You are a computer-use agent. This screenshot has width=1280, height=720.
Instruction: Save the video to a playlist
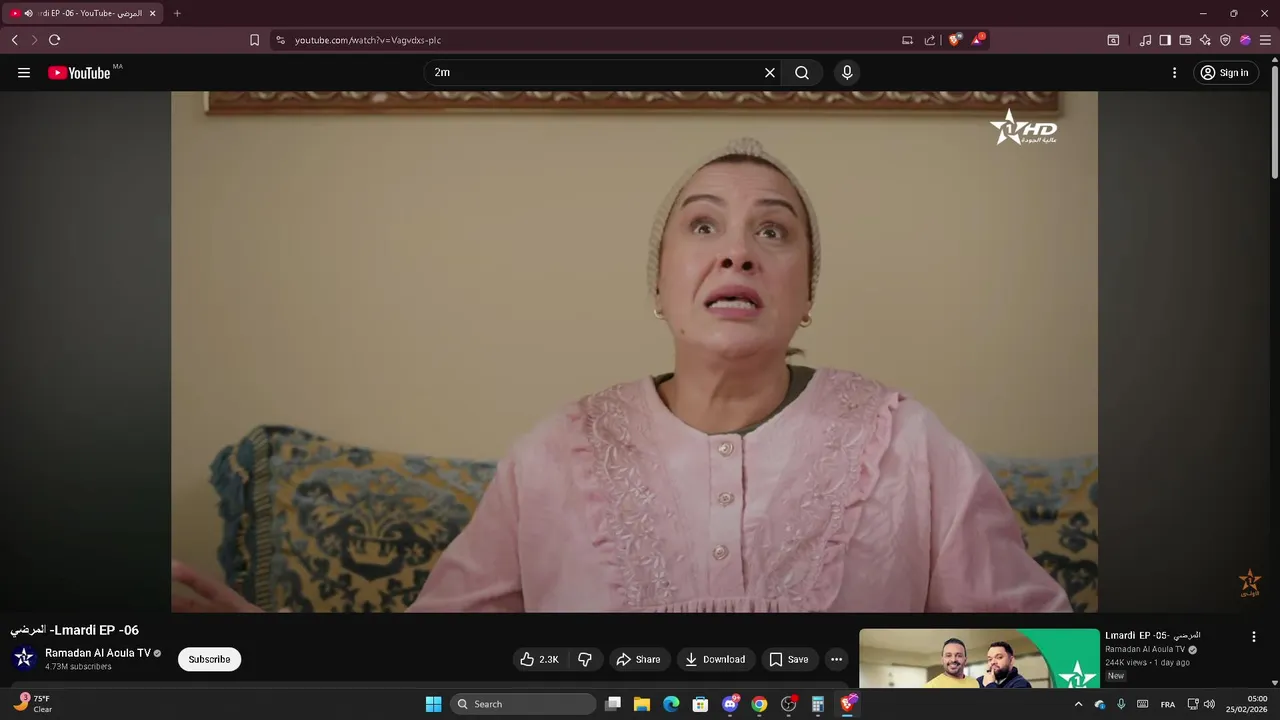(x=789, y=659)
